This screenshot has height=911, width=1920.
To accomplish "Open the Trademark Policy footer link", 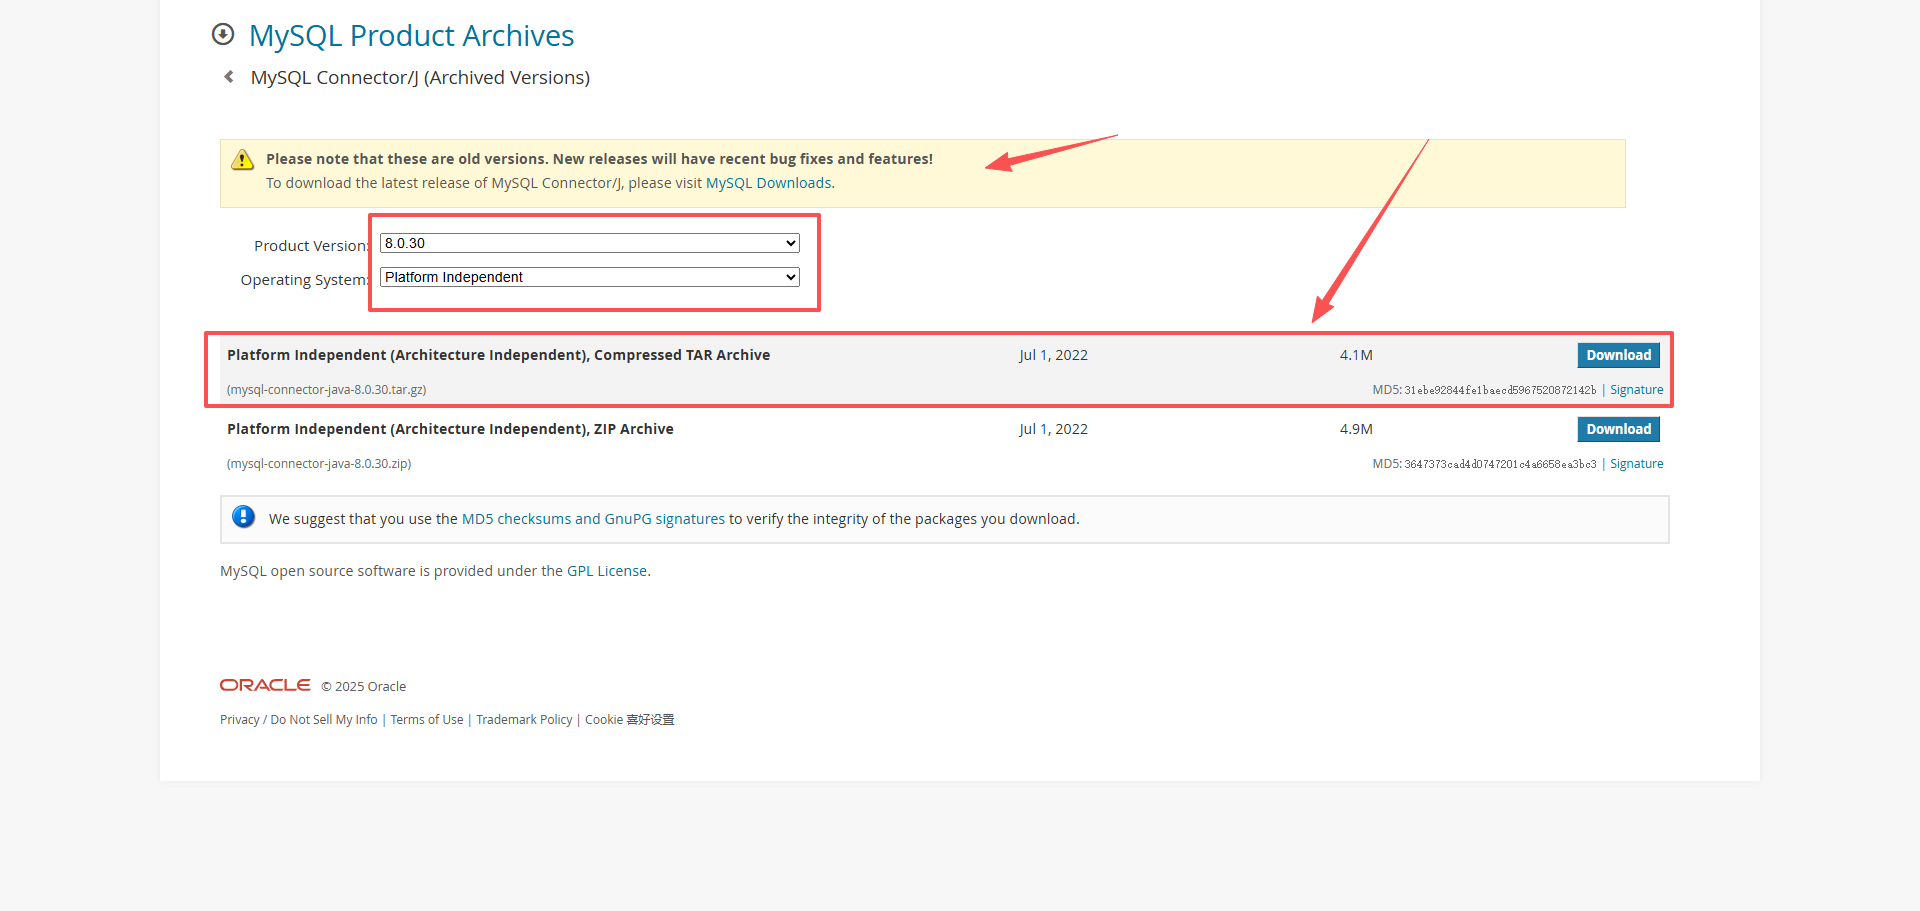I will [524, 720].
